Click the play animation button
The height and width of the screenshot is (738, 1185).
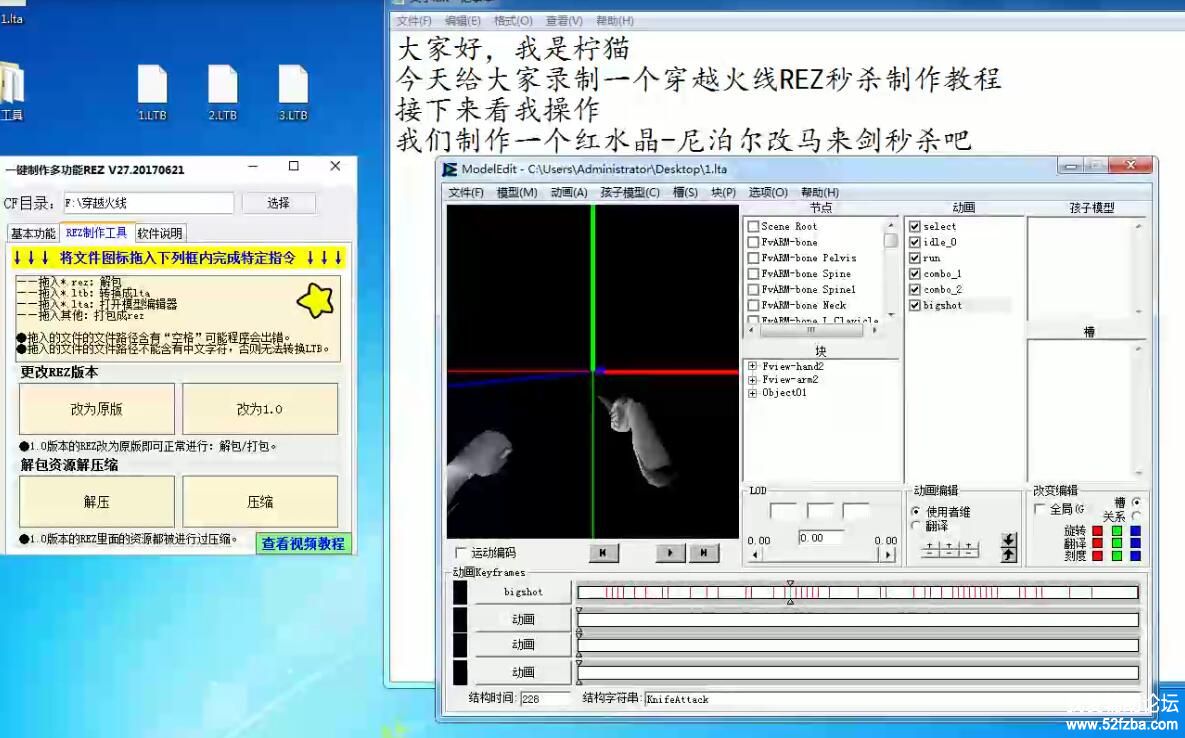[670, 552]
